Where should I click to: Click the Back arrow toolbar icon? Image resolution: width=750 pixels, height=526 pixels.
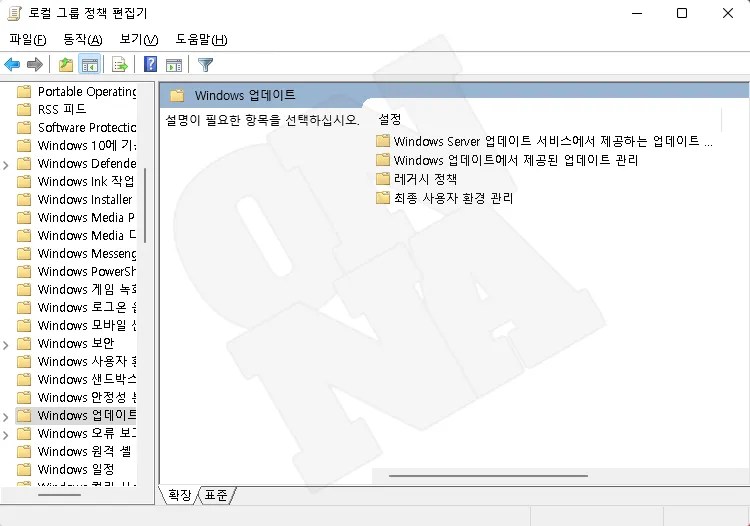pyautogui.click(x=12, y=64)
